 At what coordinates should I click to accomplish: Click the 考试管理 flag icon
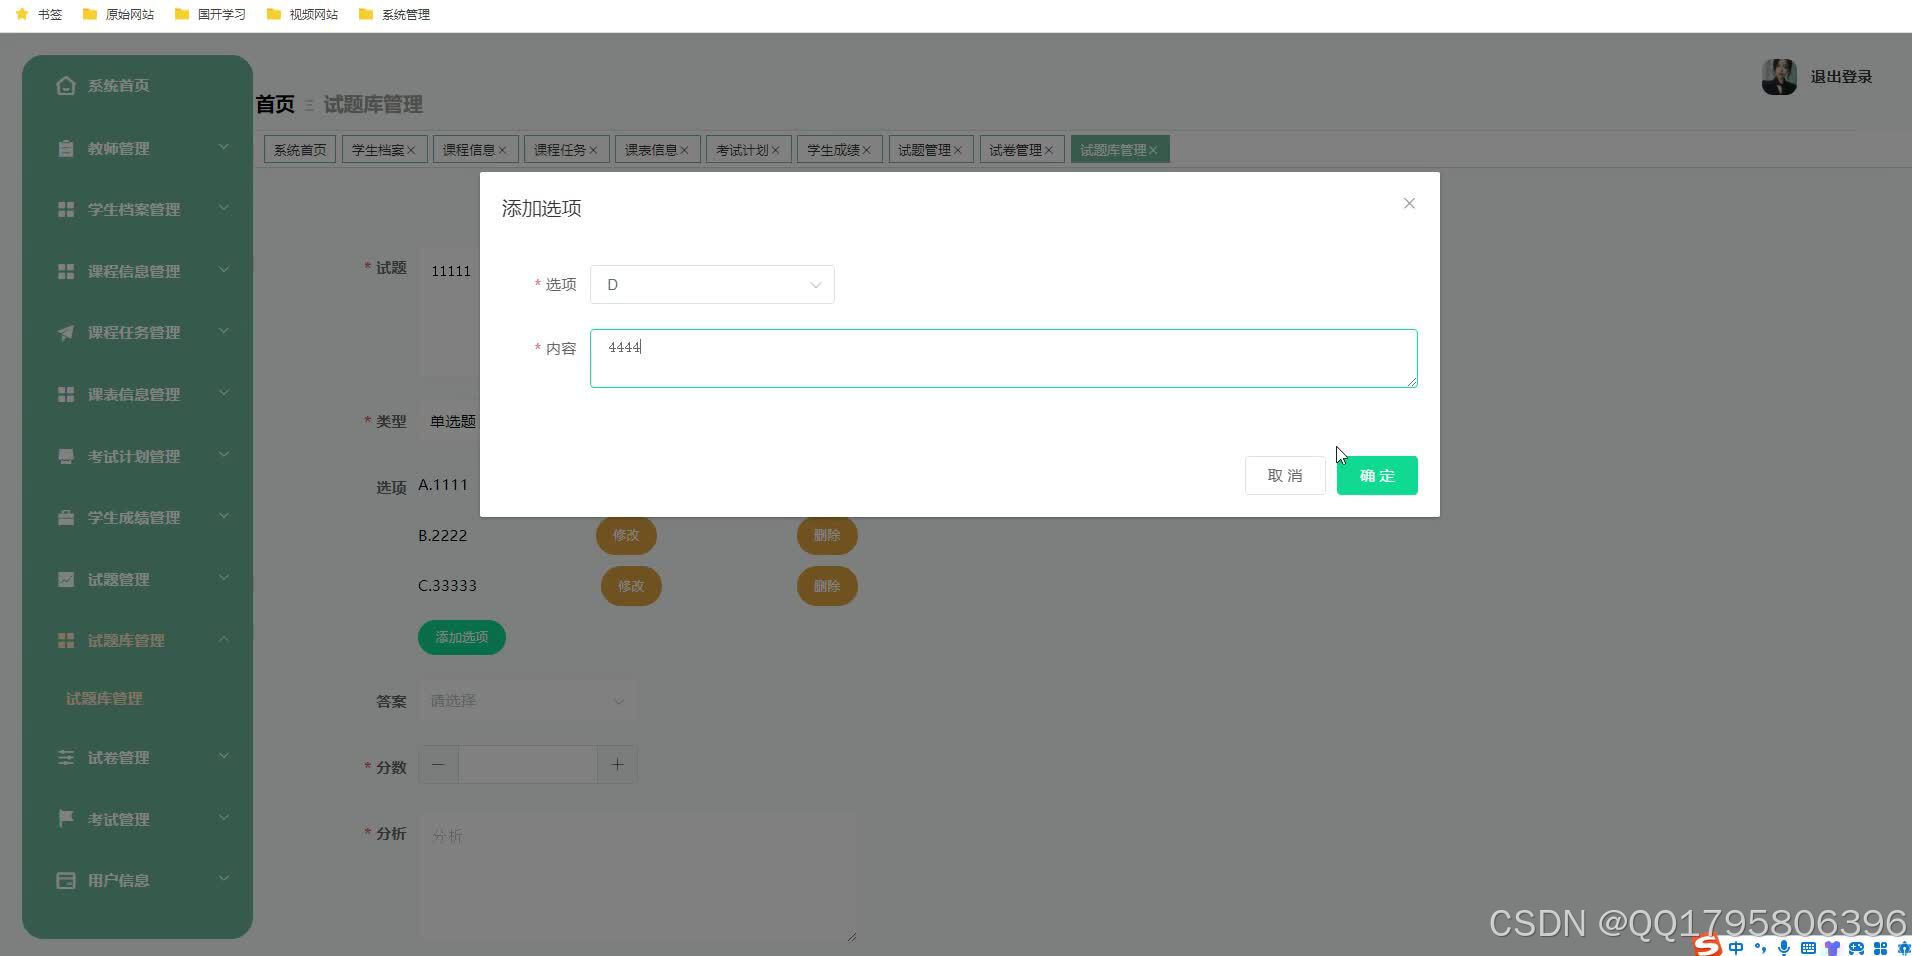tap(66, 819)
